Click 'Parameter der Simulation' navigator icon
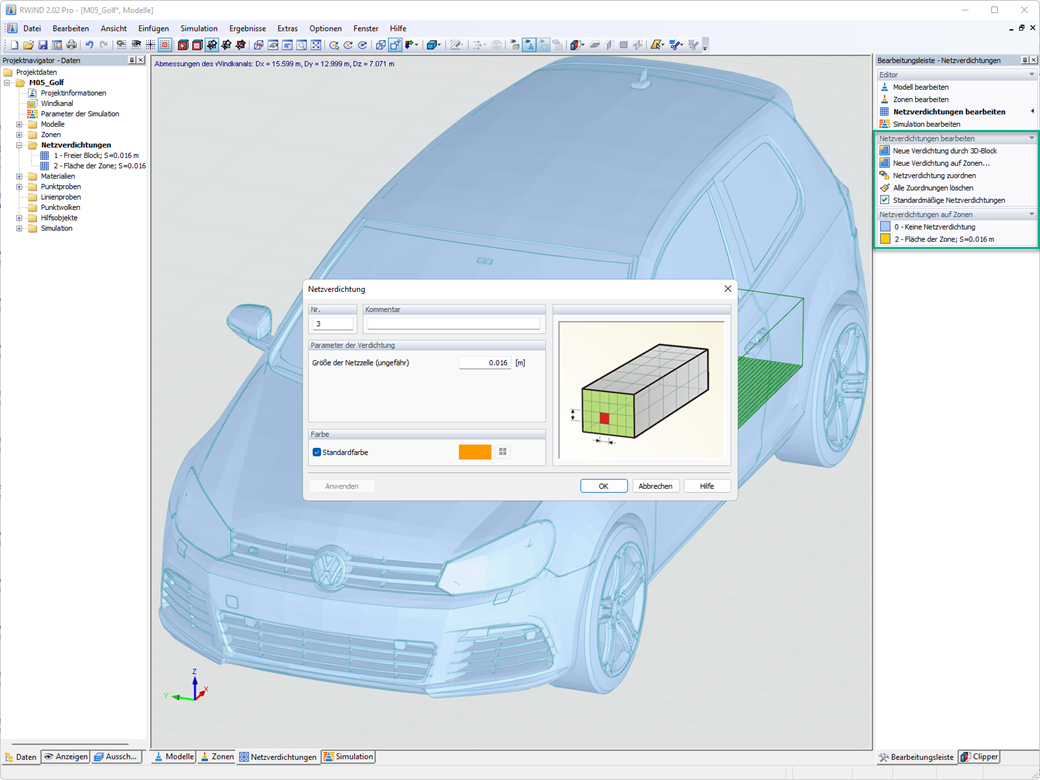1040x780 pixels. pos(32,113)
